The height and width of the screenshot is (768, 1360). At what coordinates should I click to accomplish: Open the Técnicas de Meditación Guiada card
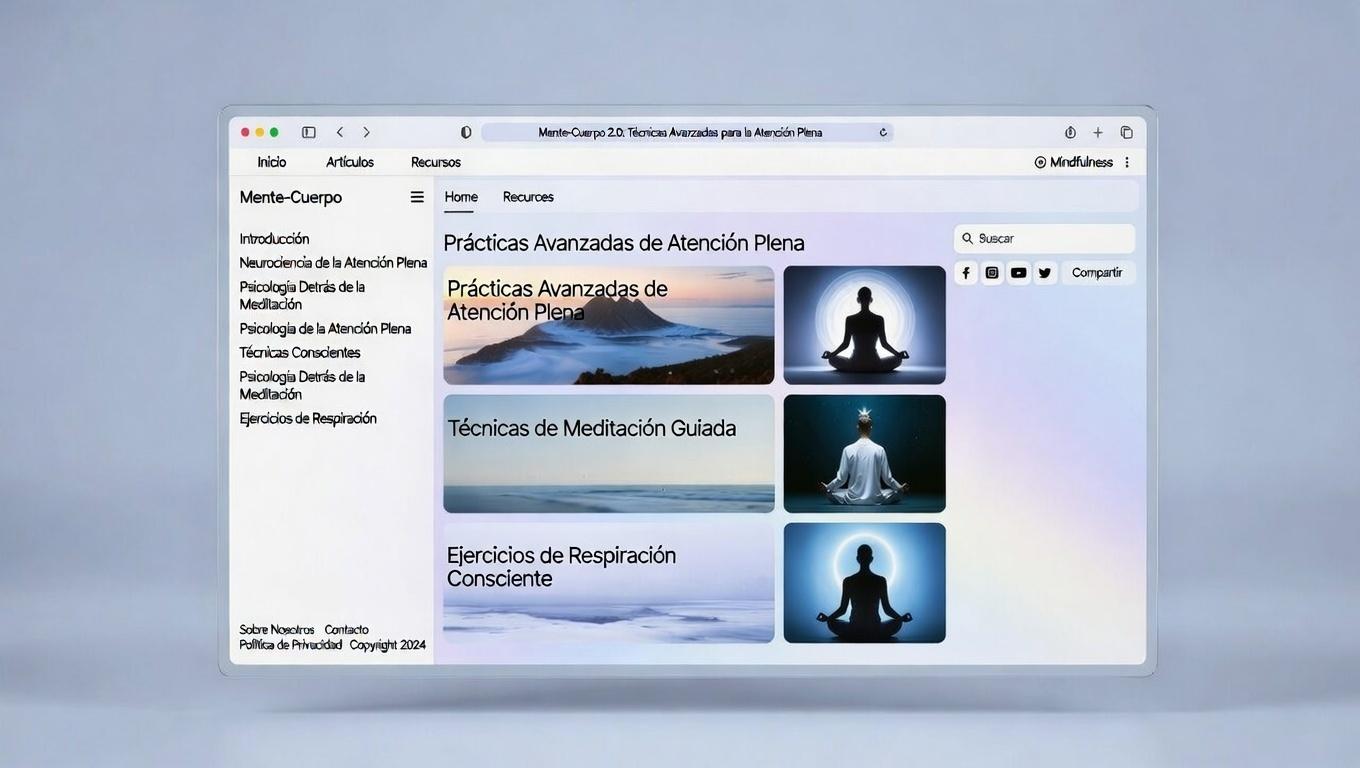pos(608,453)
